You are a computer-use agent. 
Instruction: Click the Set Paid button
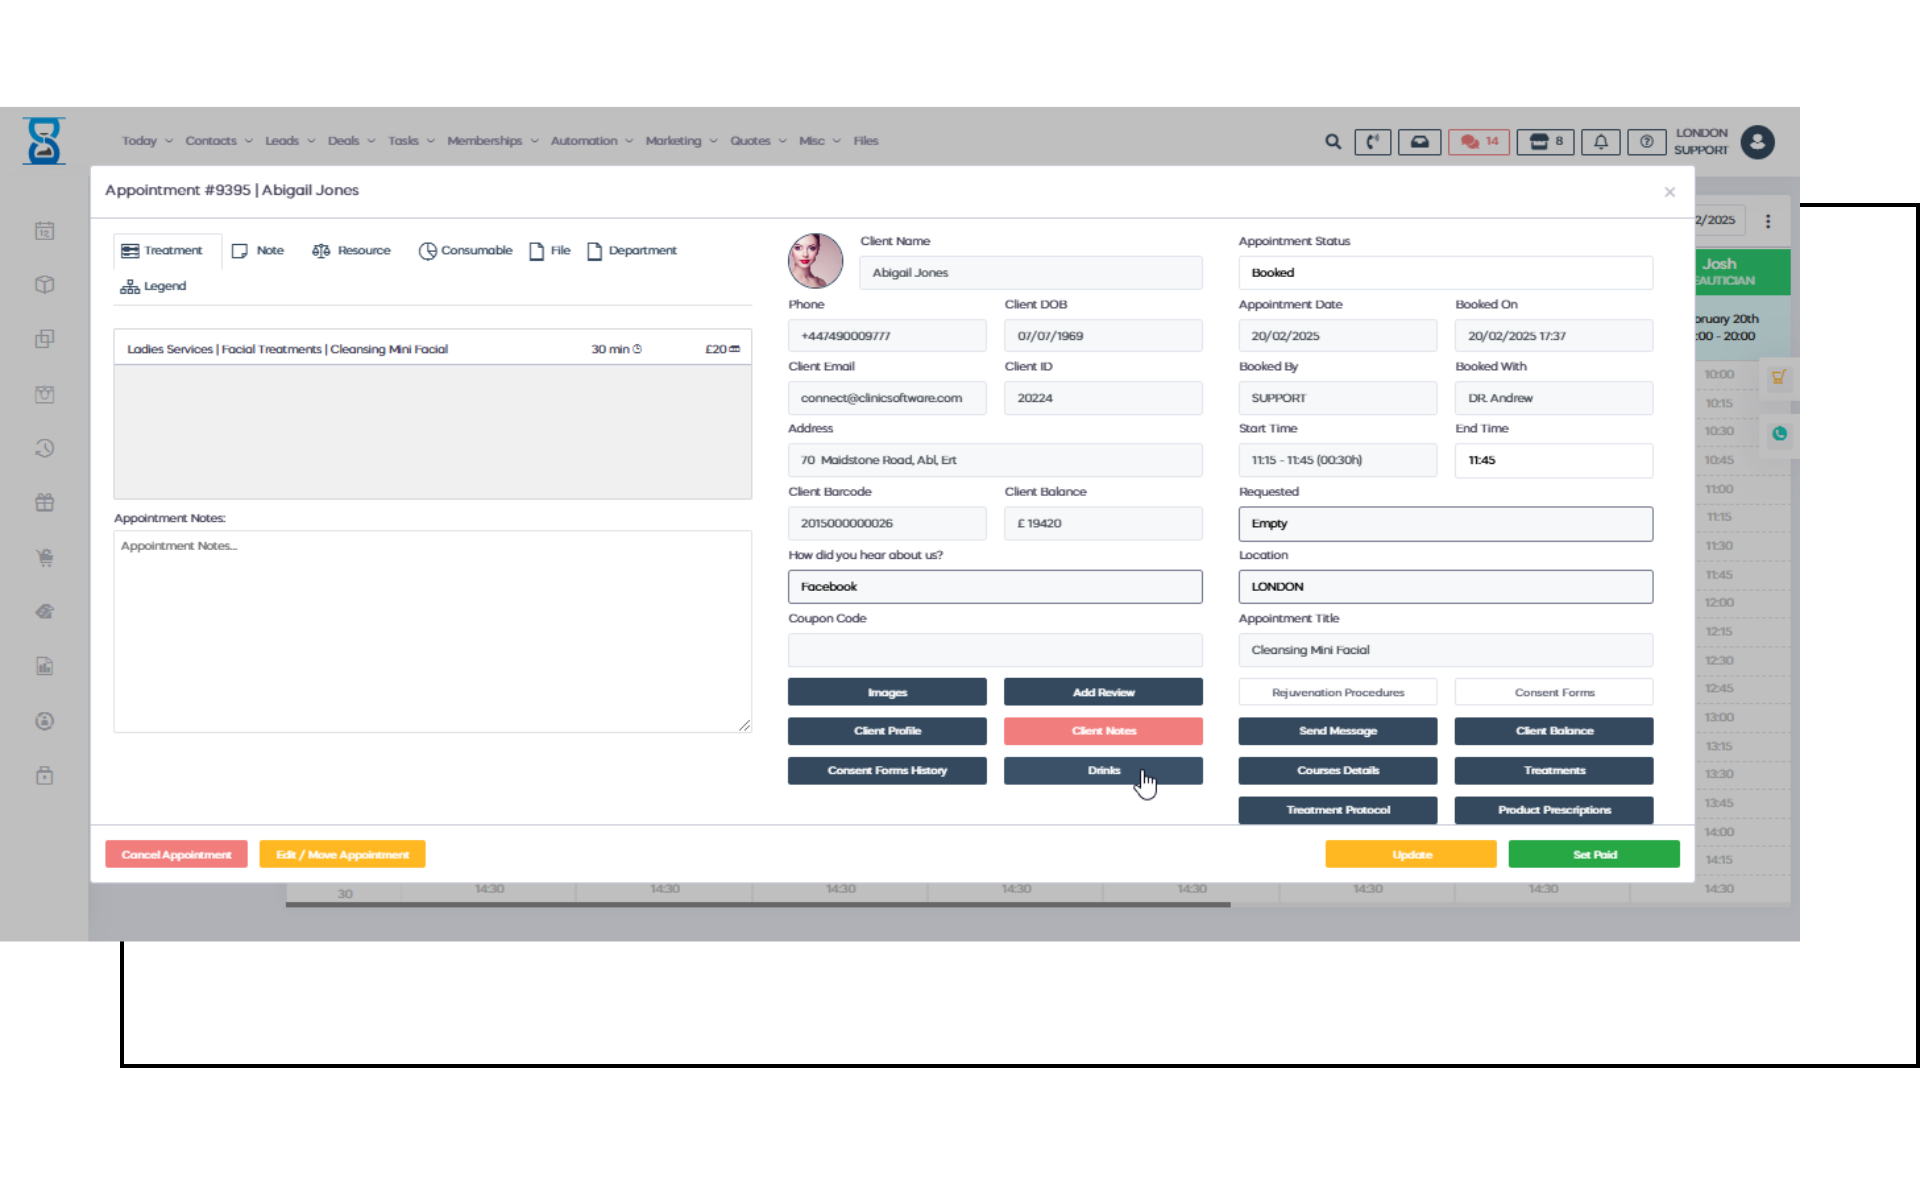point(1593,855)
